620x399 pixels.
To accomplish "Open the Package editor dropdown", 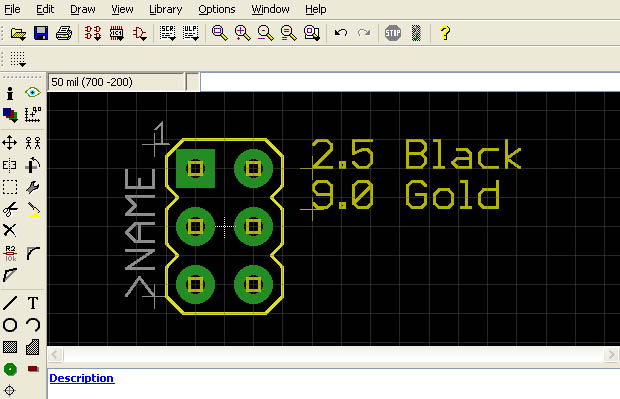I will point(117,33).
